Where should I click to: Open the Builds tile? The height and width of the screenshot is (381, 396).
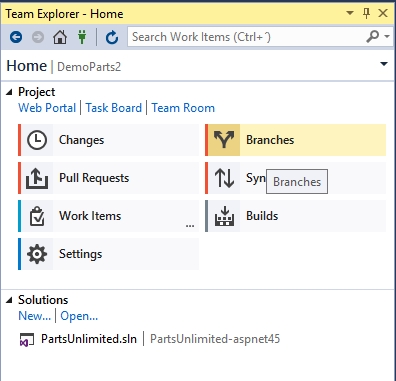point(296,216)
